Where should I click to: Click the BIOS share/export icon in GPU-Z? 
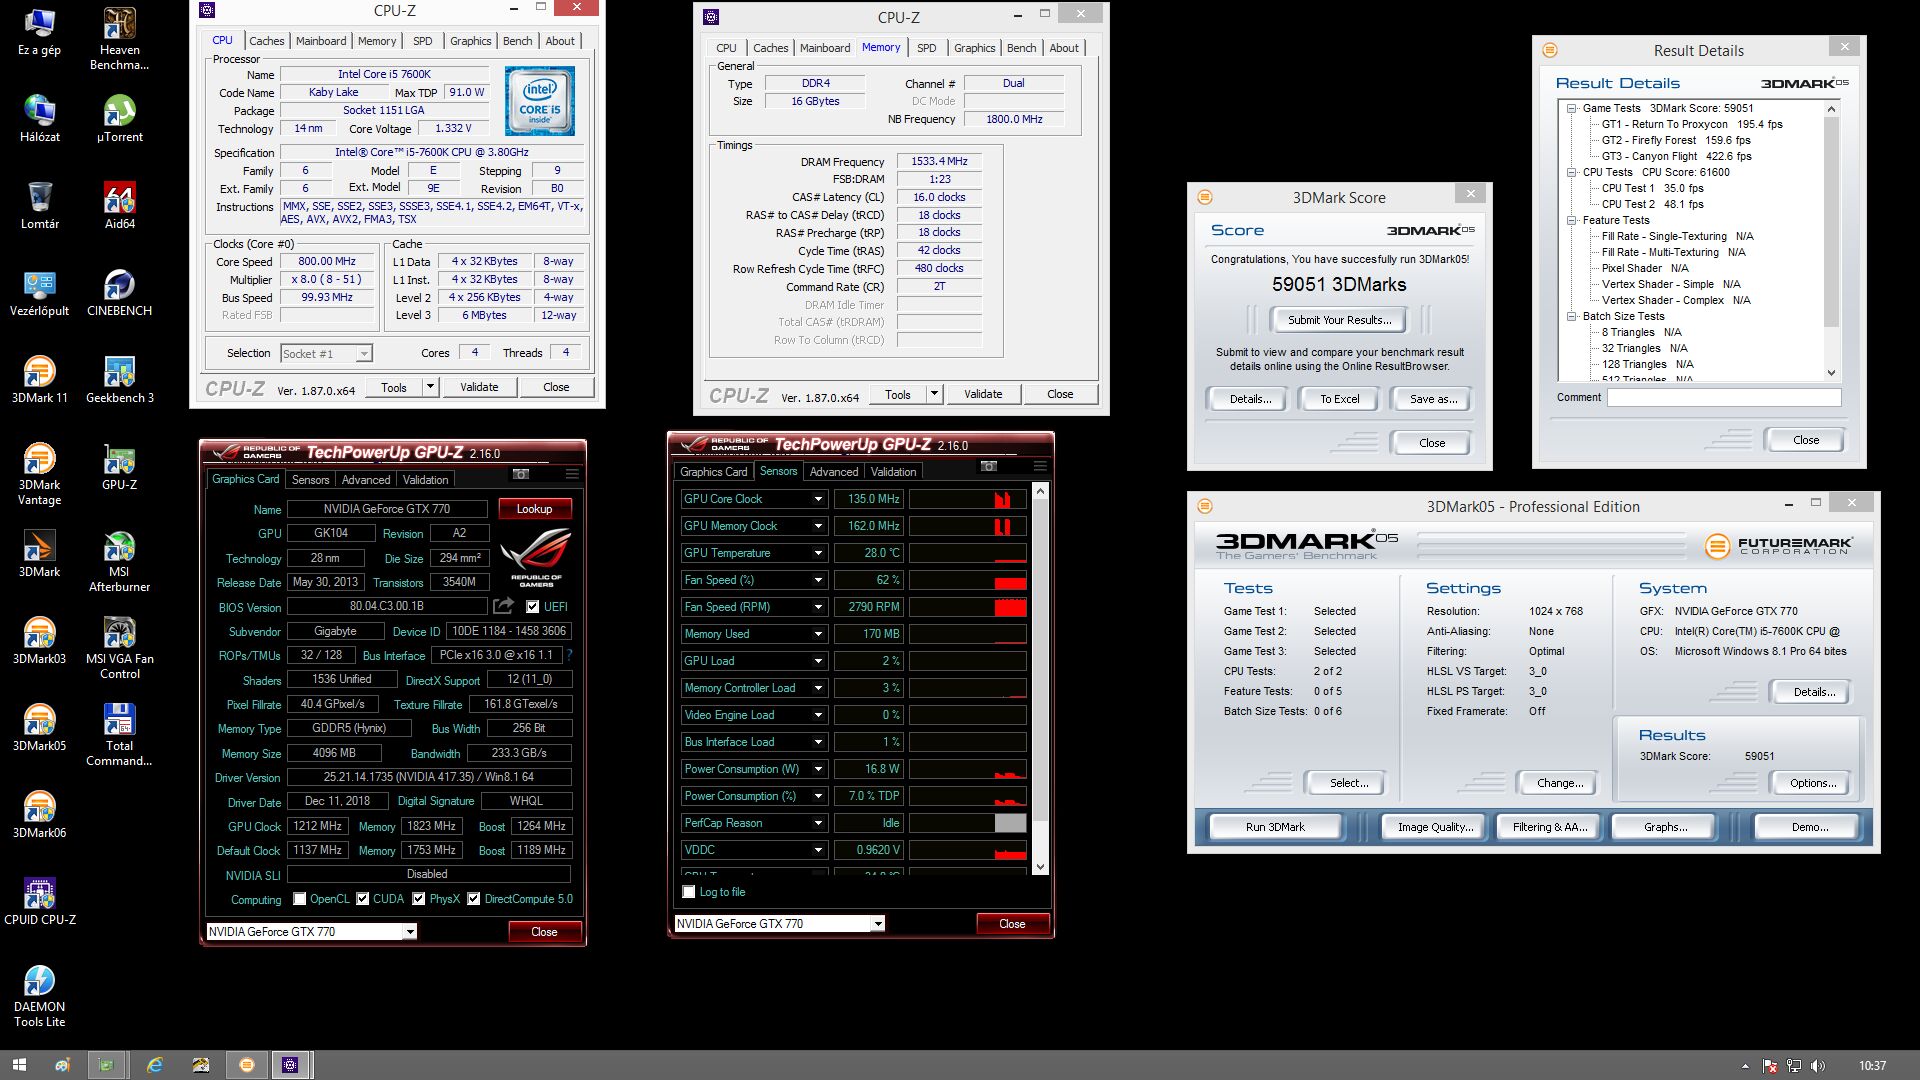pyautogui.click(x=503, y=606)
